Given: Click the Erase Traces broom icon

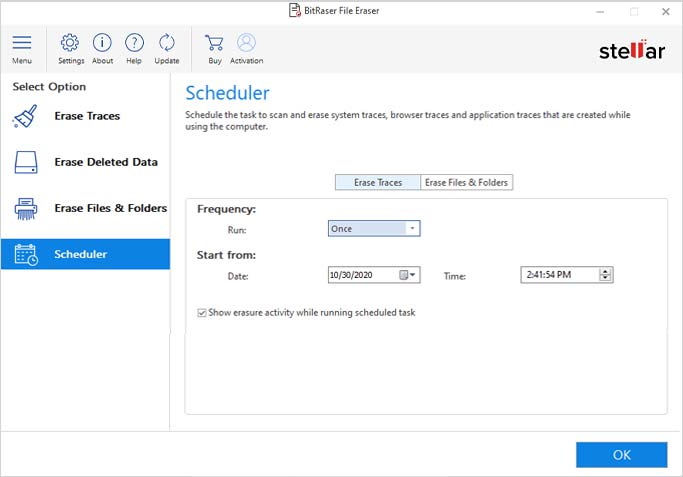Looking at the screenshot, I should [x=25, y=116].
